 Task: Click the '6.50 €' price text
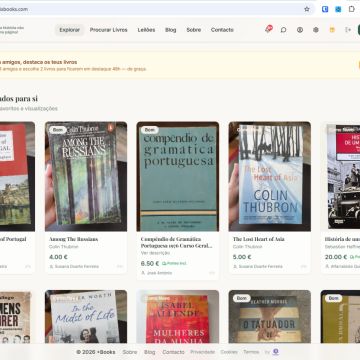(x=150, y=263)
